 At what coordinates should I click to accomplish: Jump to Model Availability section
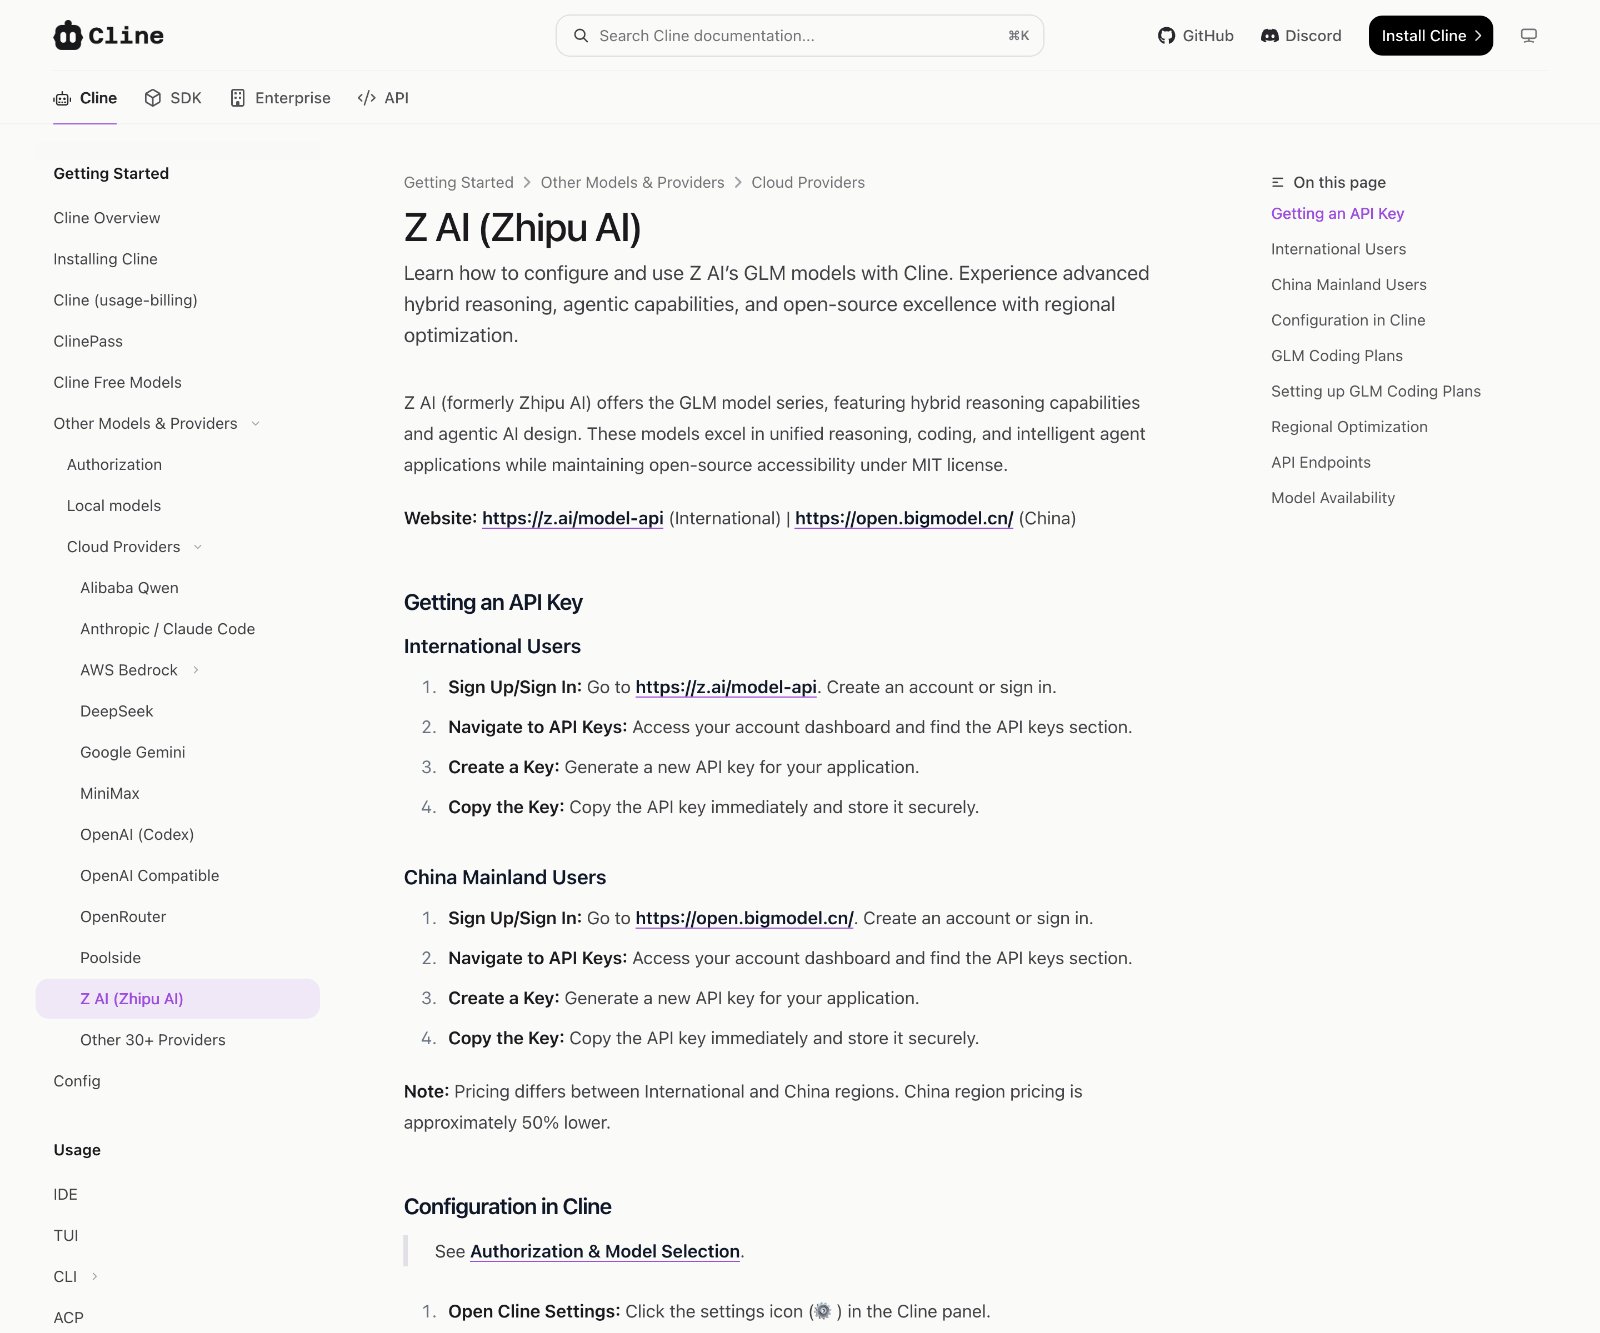[x=1333, y=498]
